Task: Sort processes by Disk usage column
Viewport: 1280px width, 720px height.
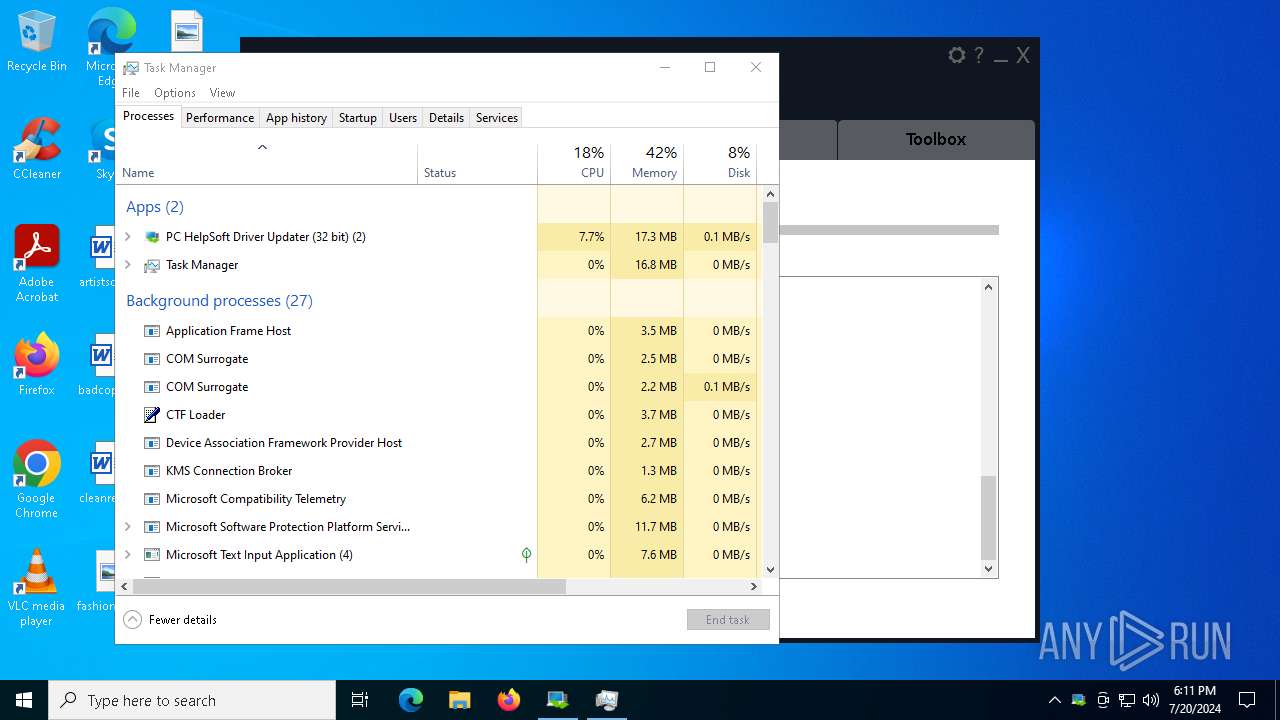Action: 720,164
